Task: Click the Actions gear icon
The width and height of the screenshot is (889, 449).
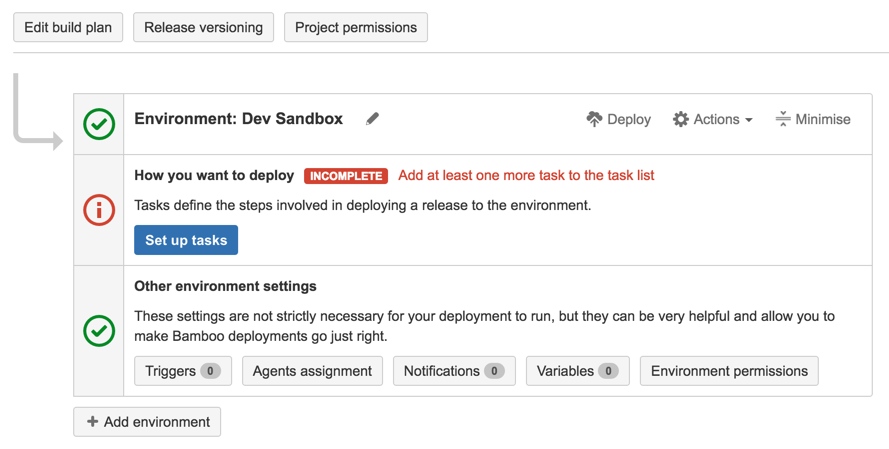Action: coord(680,119)
